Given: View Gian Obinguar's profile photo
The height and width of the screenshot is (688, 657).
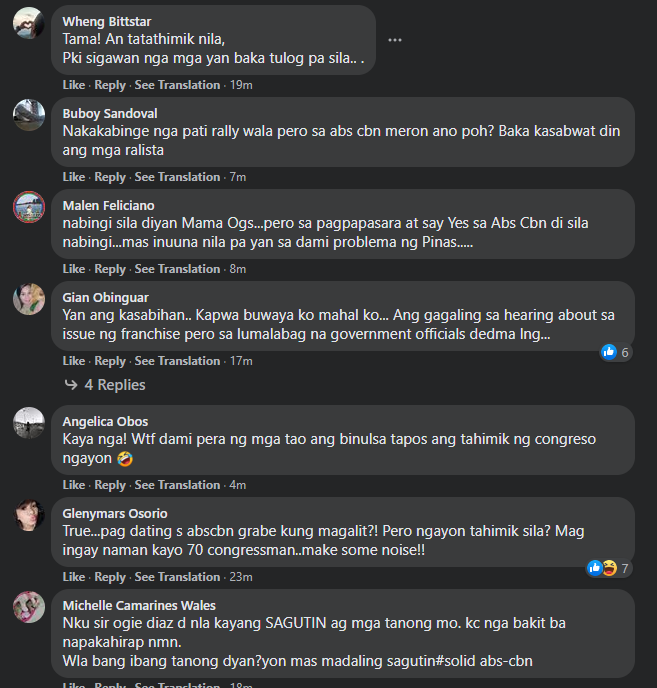Looking at the screenshot, I should (28, 298).
